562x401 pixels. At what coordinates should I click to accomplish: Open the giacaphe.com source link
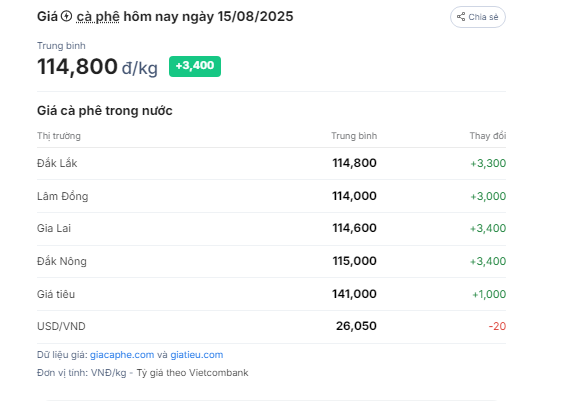pyautogui.click(x=122, y=355)
